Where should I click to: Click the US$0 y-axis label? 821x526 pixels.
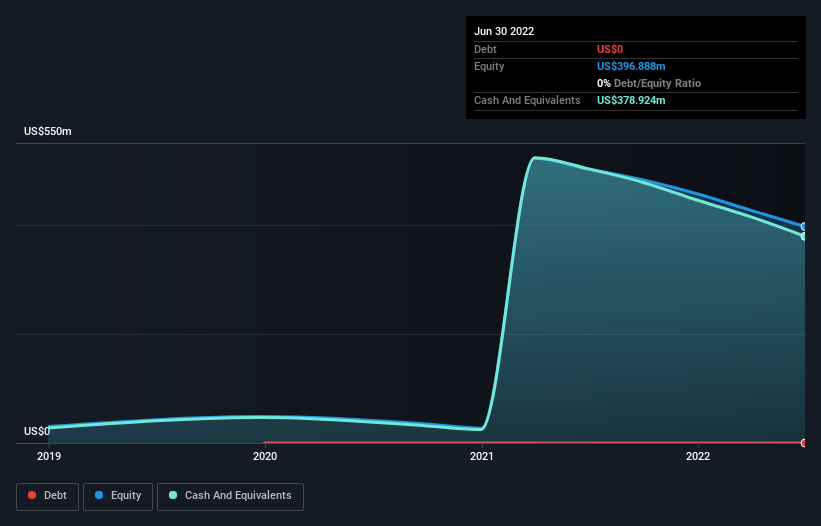click(x=37, y=431)
